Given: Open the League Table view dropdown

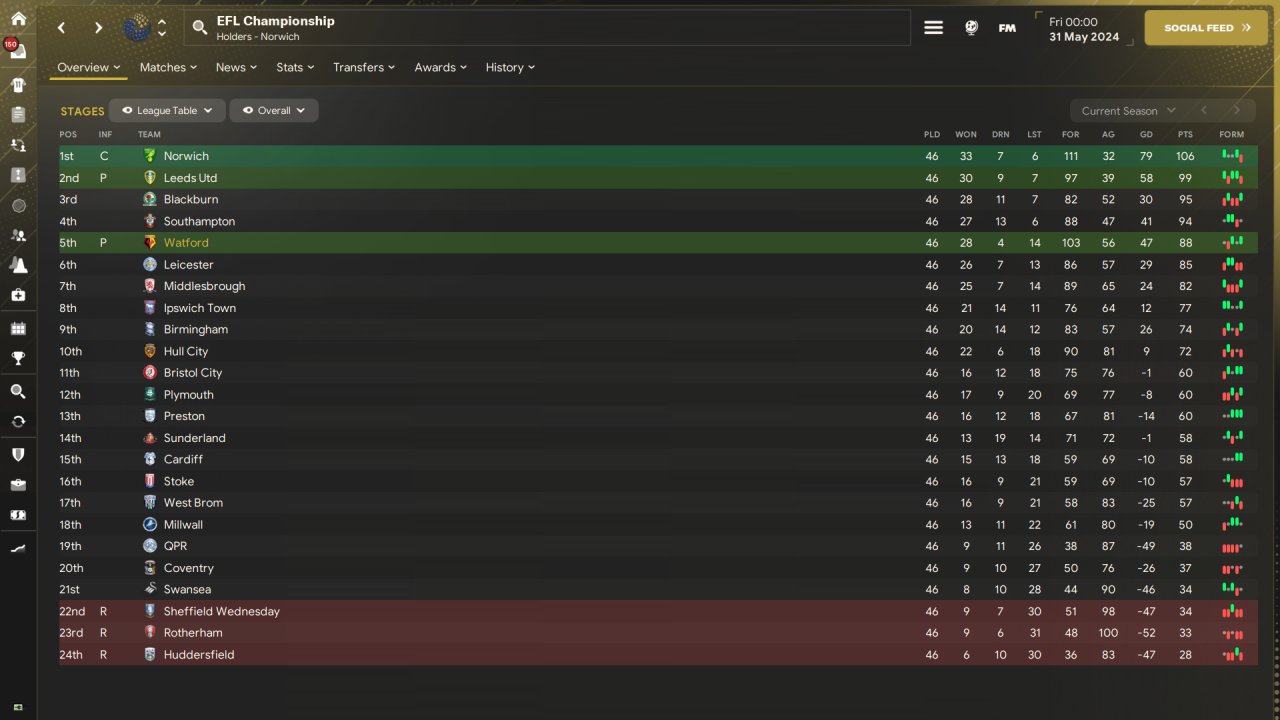Looking at the screenshot, I should pos(166,111).
